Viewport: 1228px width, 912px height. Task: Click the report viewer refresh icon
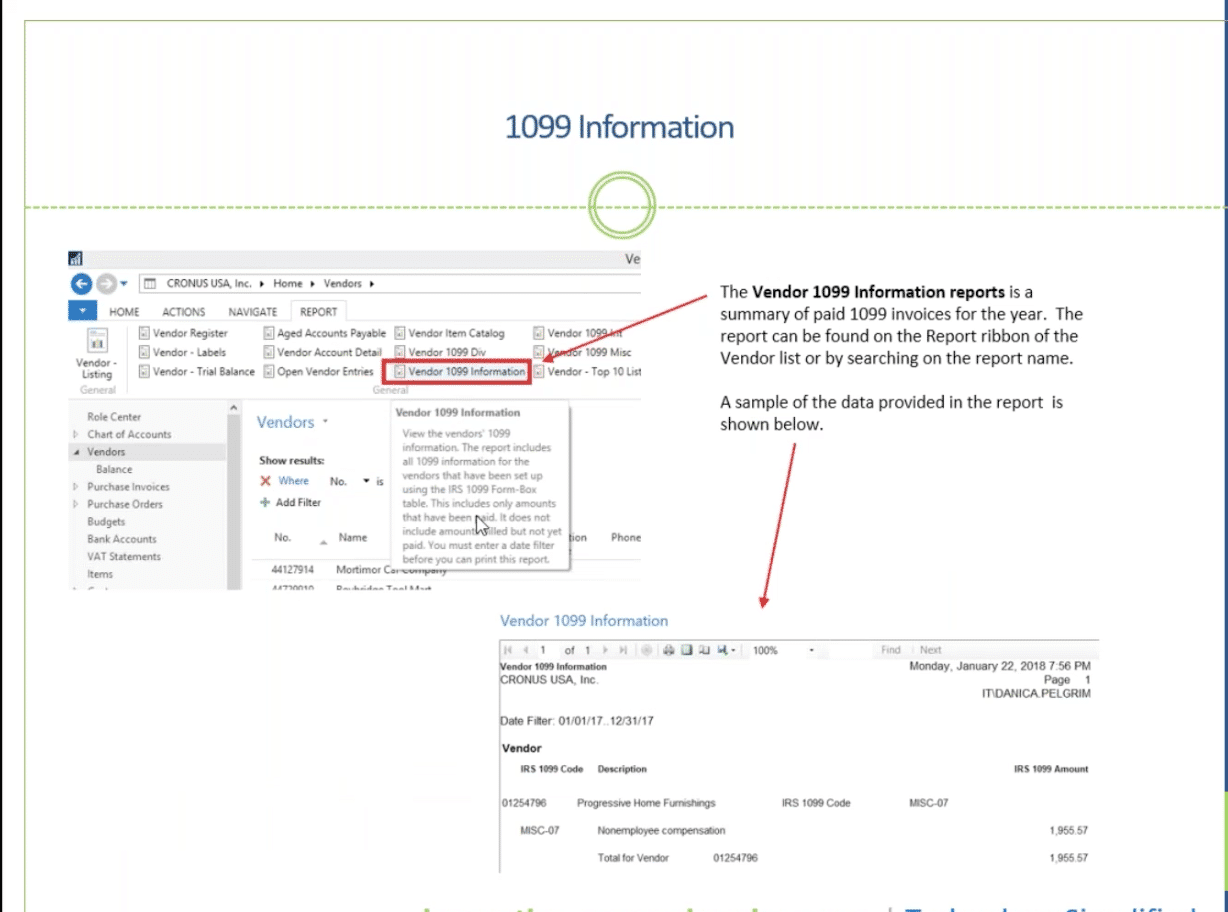tap(647, 650)
